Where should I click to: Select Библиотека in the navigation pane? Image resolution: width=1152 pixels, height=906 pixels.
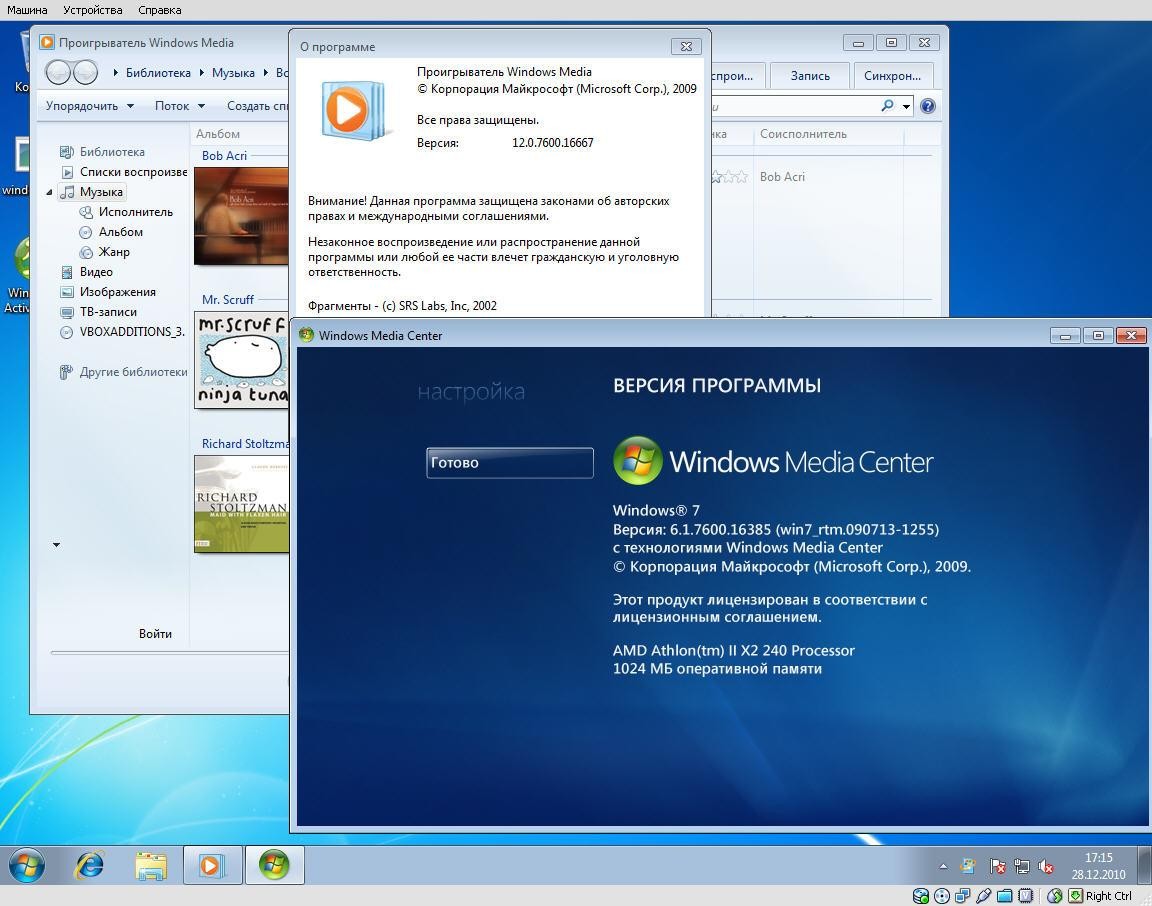[x=103, y=152]
